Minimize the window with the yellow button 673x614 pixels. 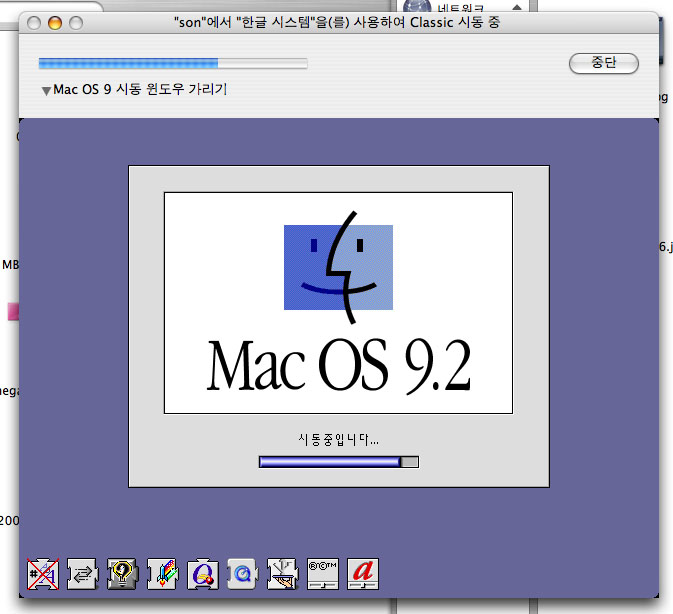[x=54, y=22]
